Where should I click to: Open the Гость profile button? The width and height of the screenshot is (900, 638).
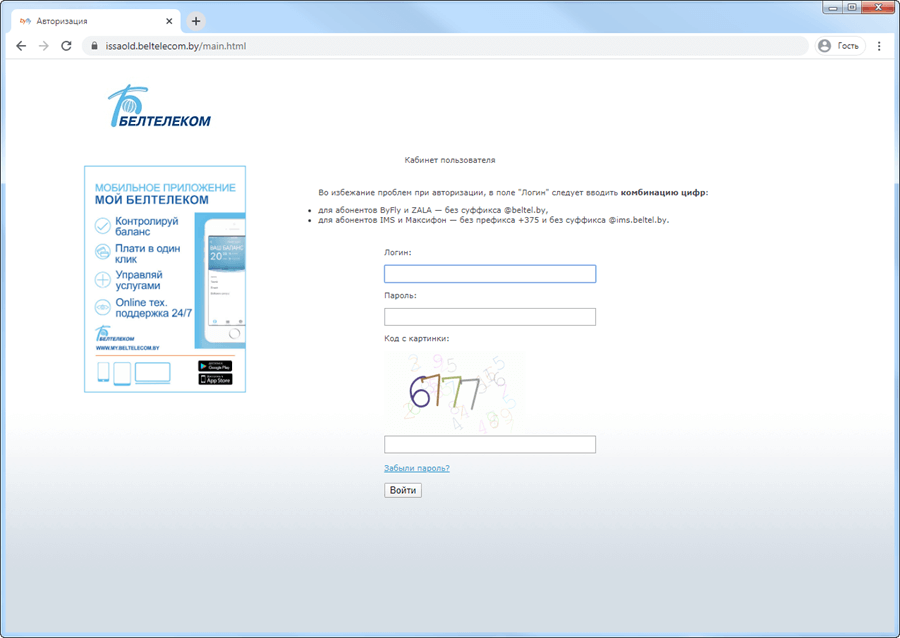(x=838, y=46)
